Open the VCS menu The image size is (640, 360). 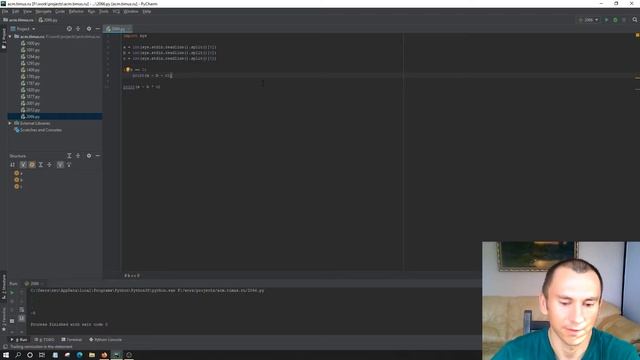click(x=116, y=11)
